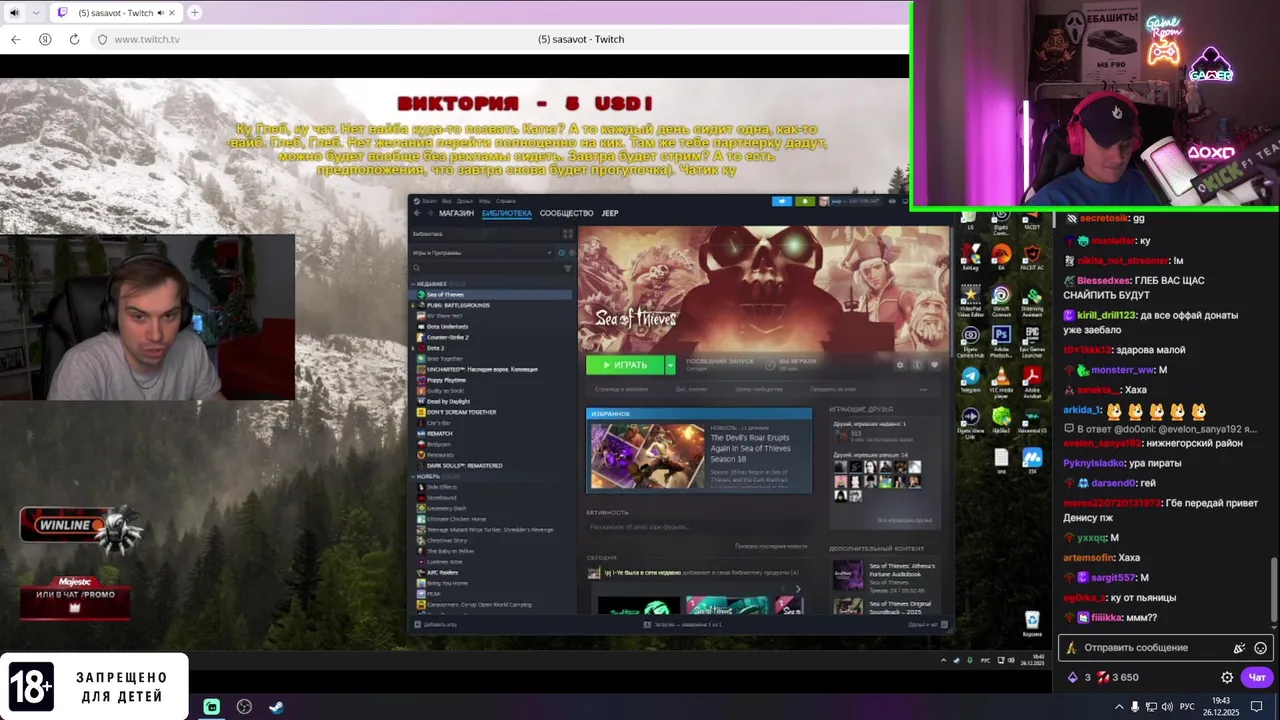1280x720 pixels.
Task: Click Добавить игру at Steam bottom
Action: click(435, 624)
